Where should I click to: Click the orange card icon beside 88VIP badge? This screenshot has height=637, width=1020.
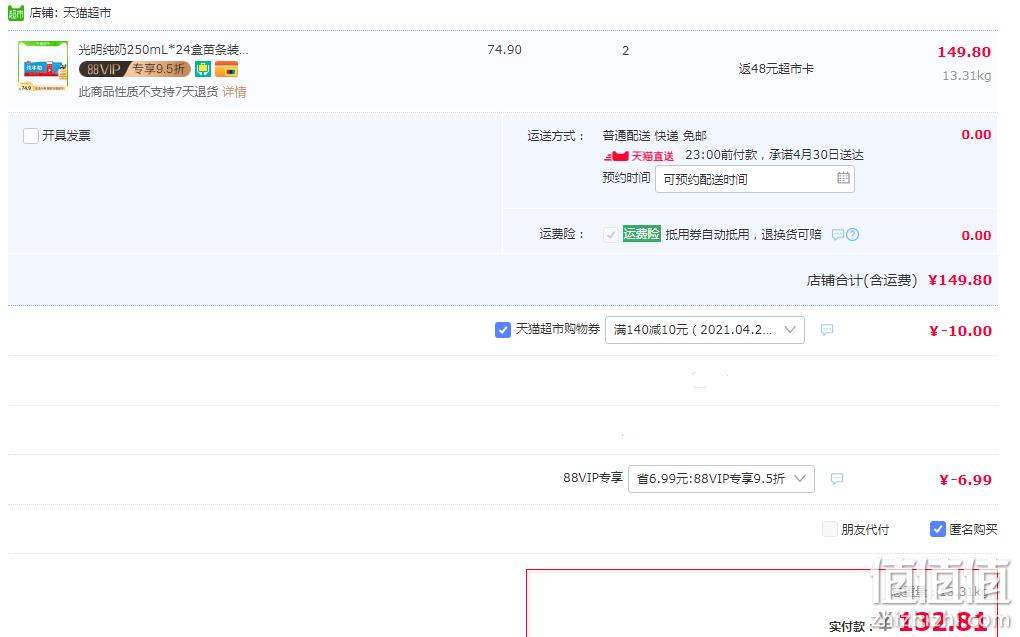tap(226, 69)
